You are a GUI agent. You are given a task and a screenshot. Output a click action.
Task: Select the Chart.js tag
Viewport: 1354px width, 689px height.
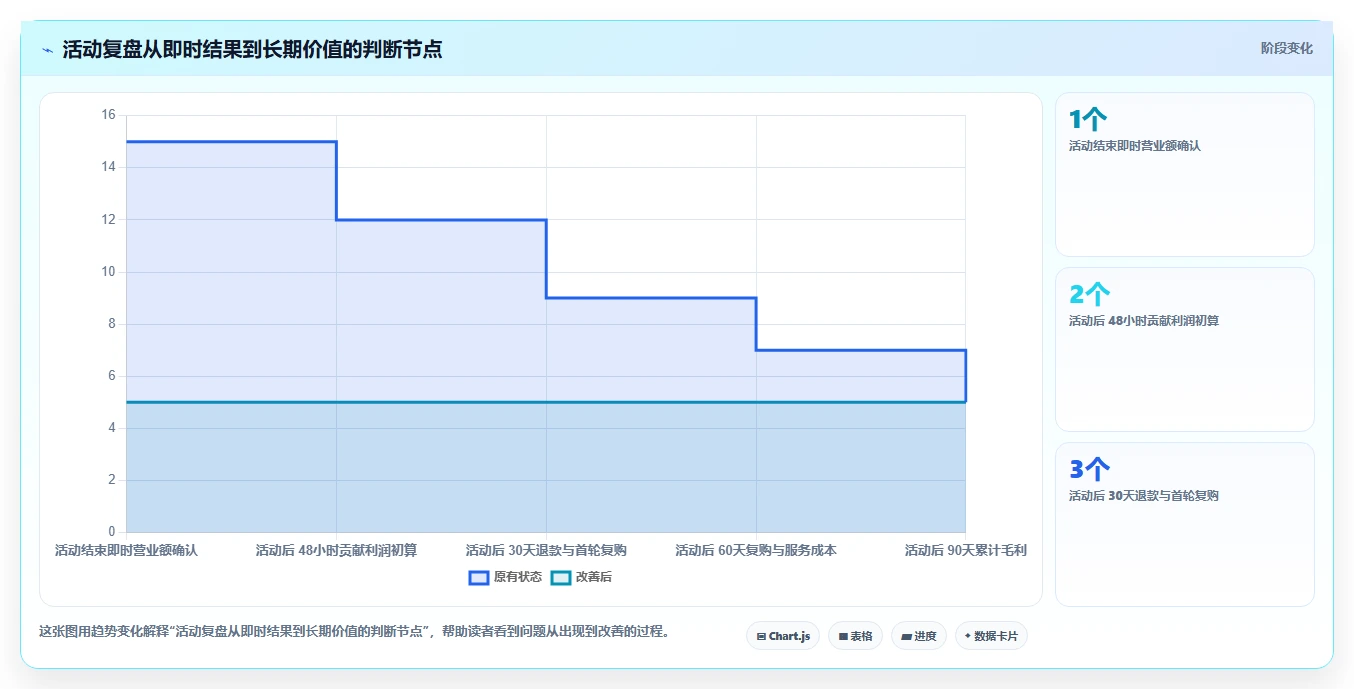783,636
